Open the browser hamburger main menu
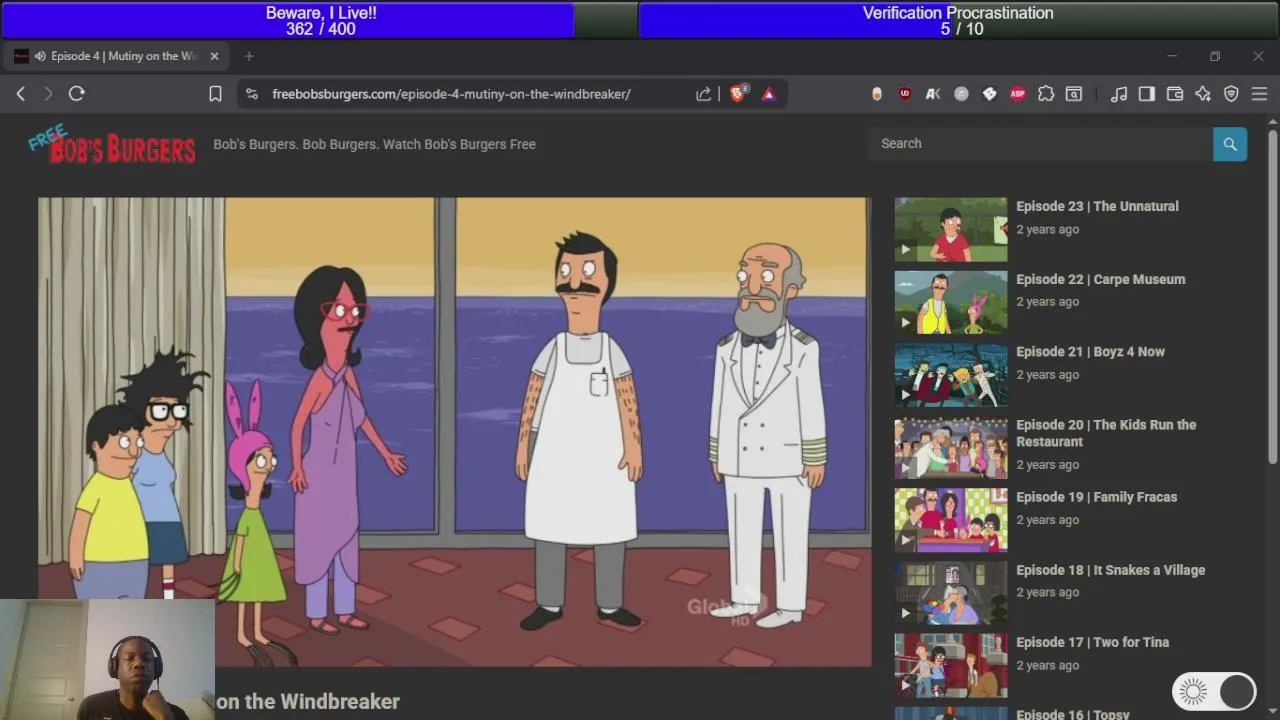This screenshot has height=720, width=1280. [x=1259, y=94]
